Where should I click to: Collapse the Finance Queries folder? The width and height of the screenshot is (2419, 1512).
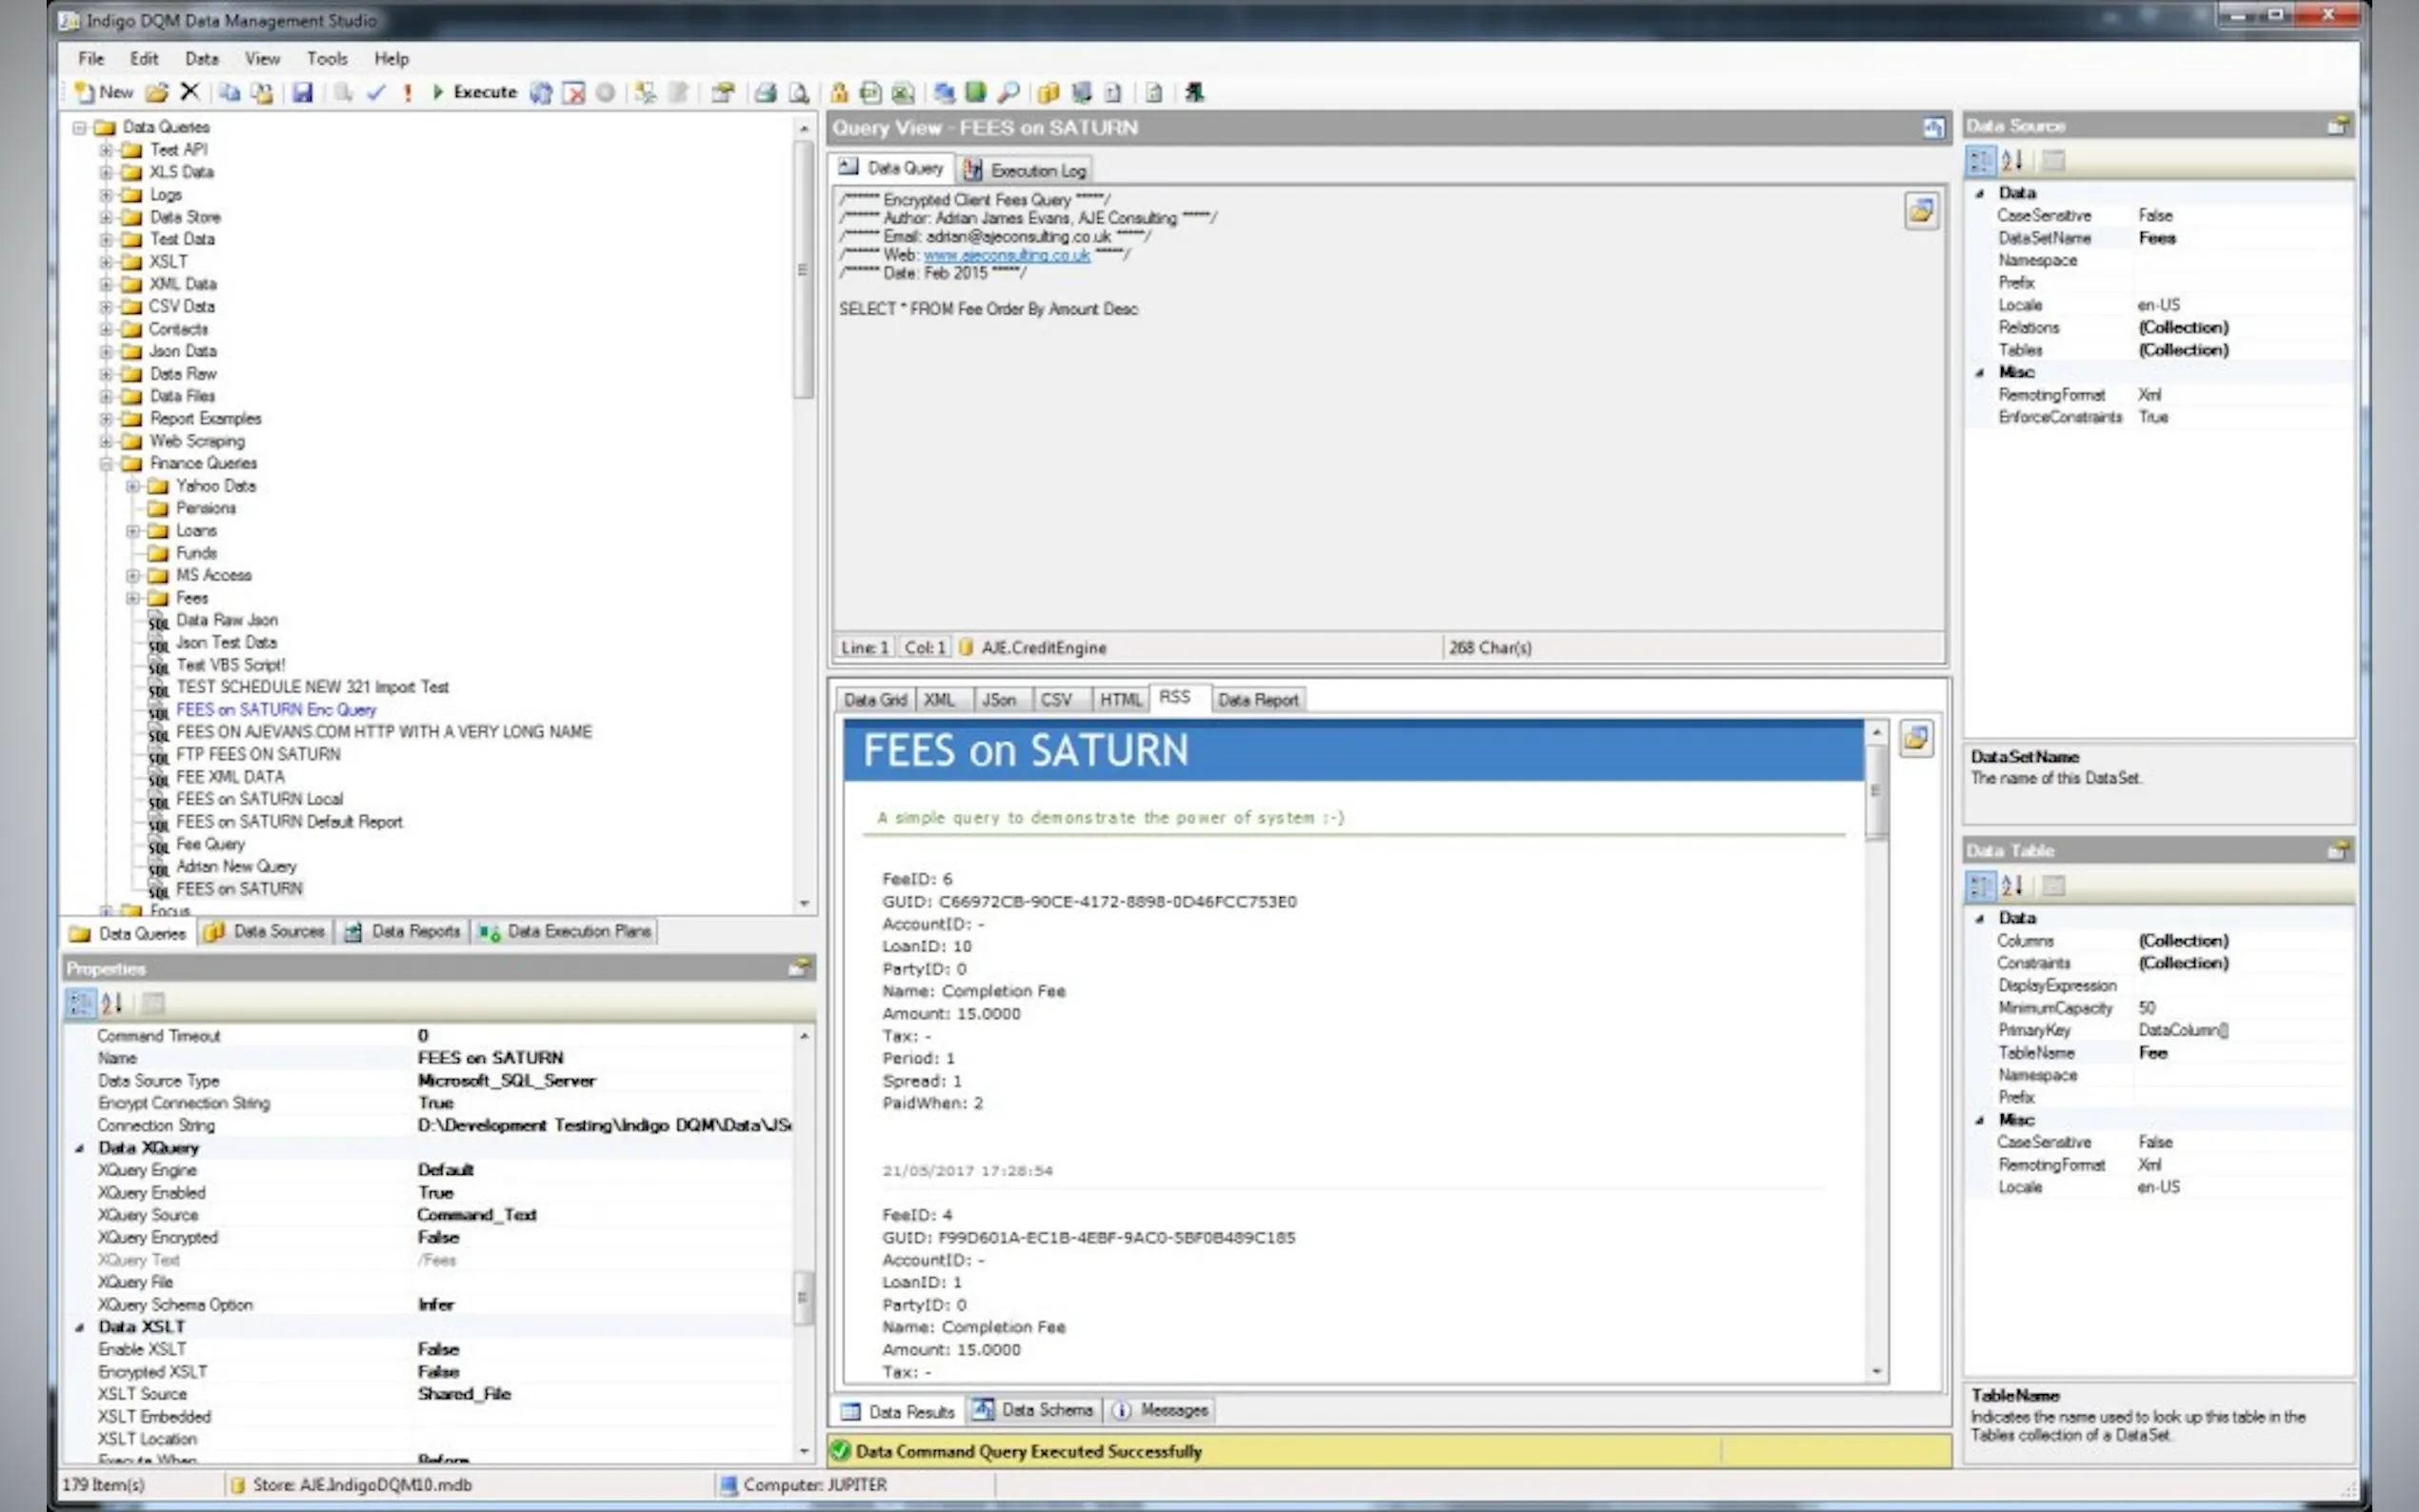click(x=106, y=464)
